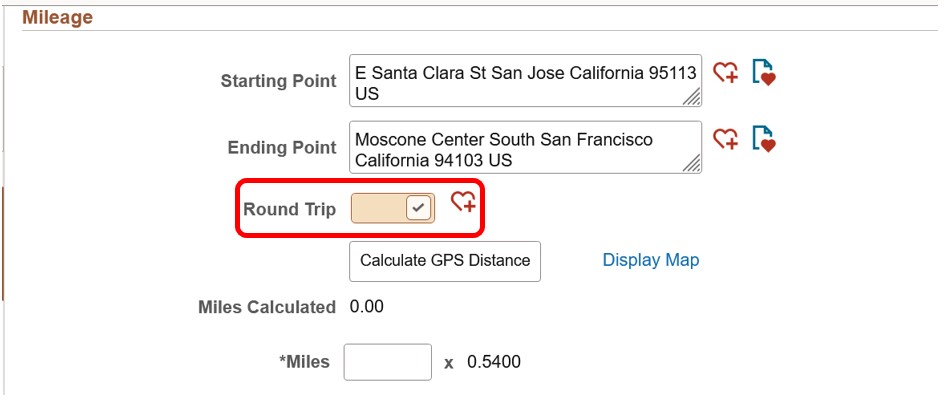Click the Ending Point label
Viewport: 950px width, 403px height.
(282, 148)
